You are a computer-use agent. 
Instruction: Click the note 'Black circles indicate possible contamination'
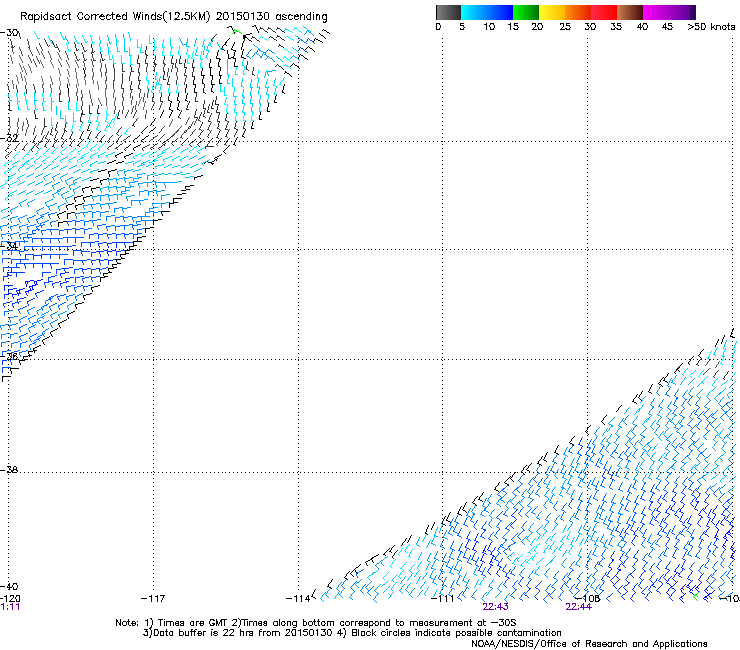pyautogui.click(x=456, y=633)
